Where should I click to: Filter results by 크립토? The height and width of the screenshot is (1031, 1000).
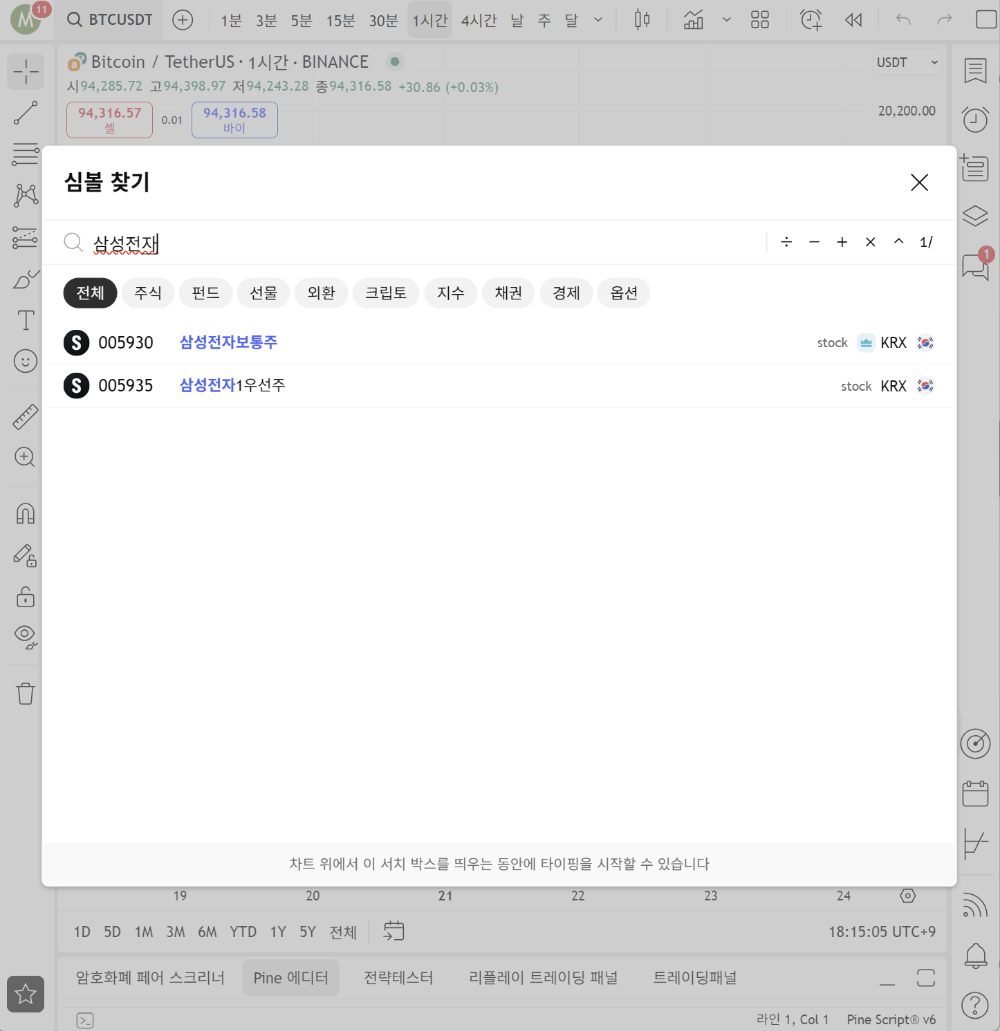(x=386, y=293)
